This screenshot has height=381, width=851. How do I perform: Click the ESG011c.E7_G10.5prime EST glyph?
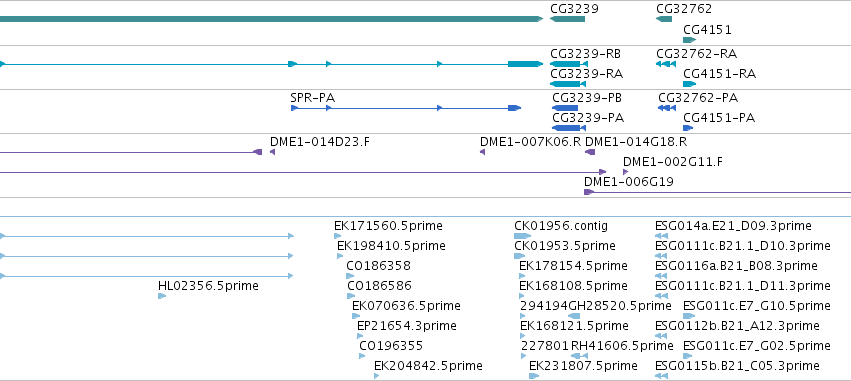(689, 316)
